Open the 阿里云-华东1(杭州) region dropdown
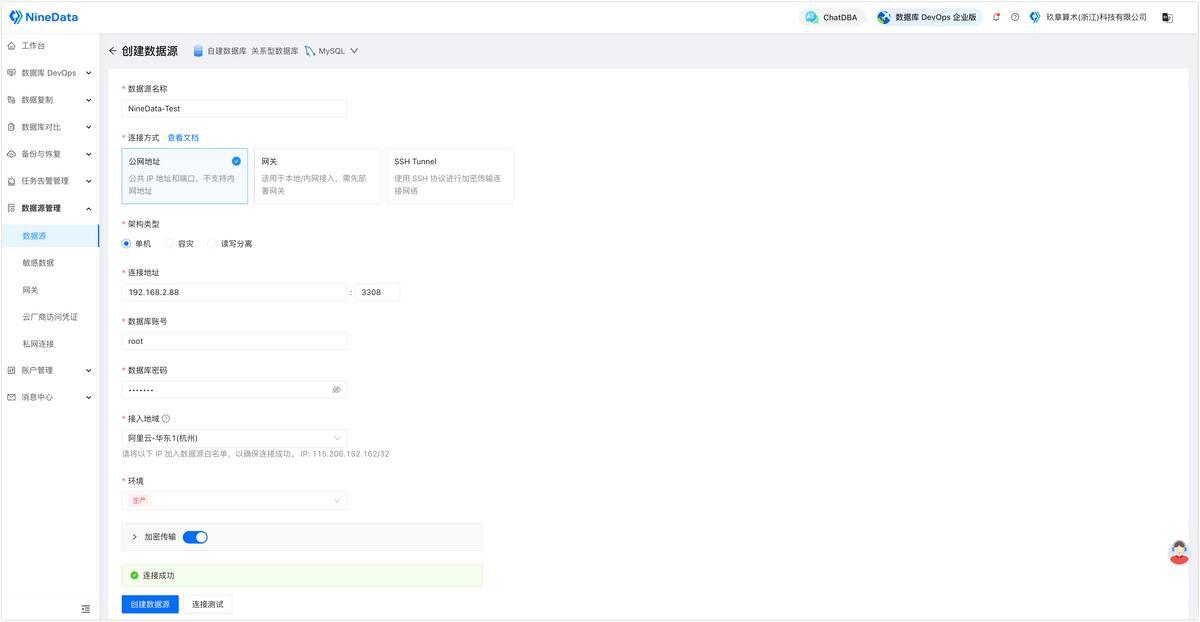The width and height of the screenshot is (1200, 622). click(x=234, y=438)
